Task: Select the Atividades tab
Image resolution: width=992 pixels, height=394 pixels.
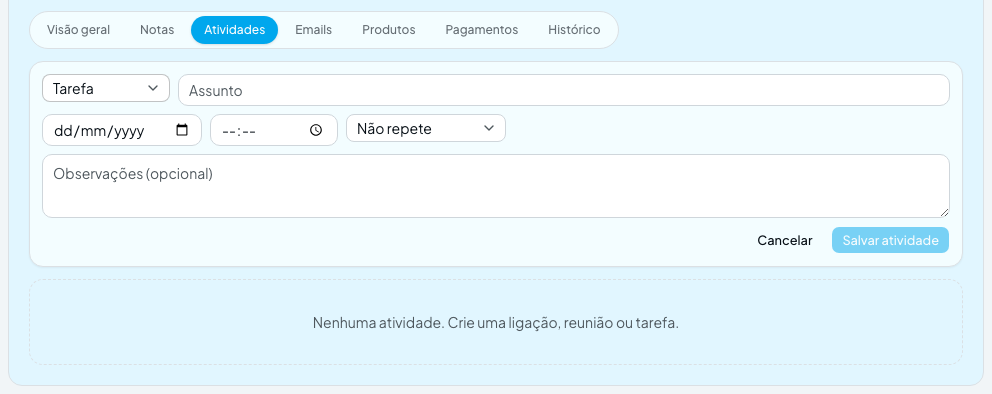Action: click(234, 30)
